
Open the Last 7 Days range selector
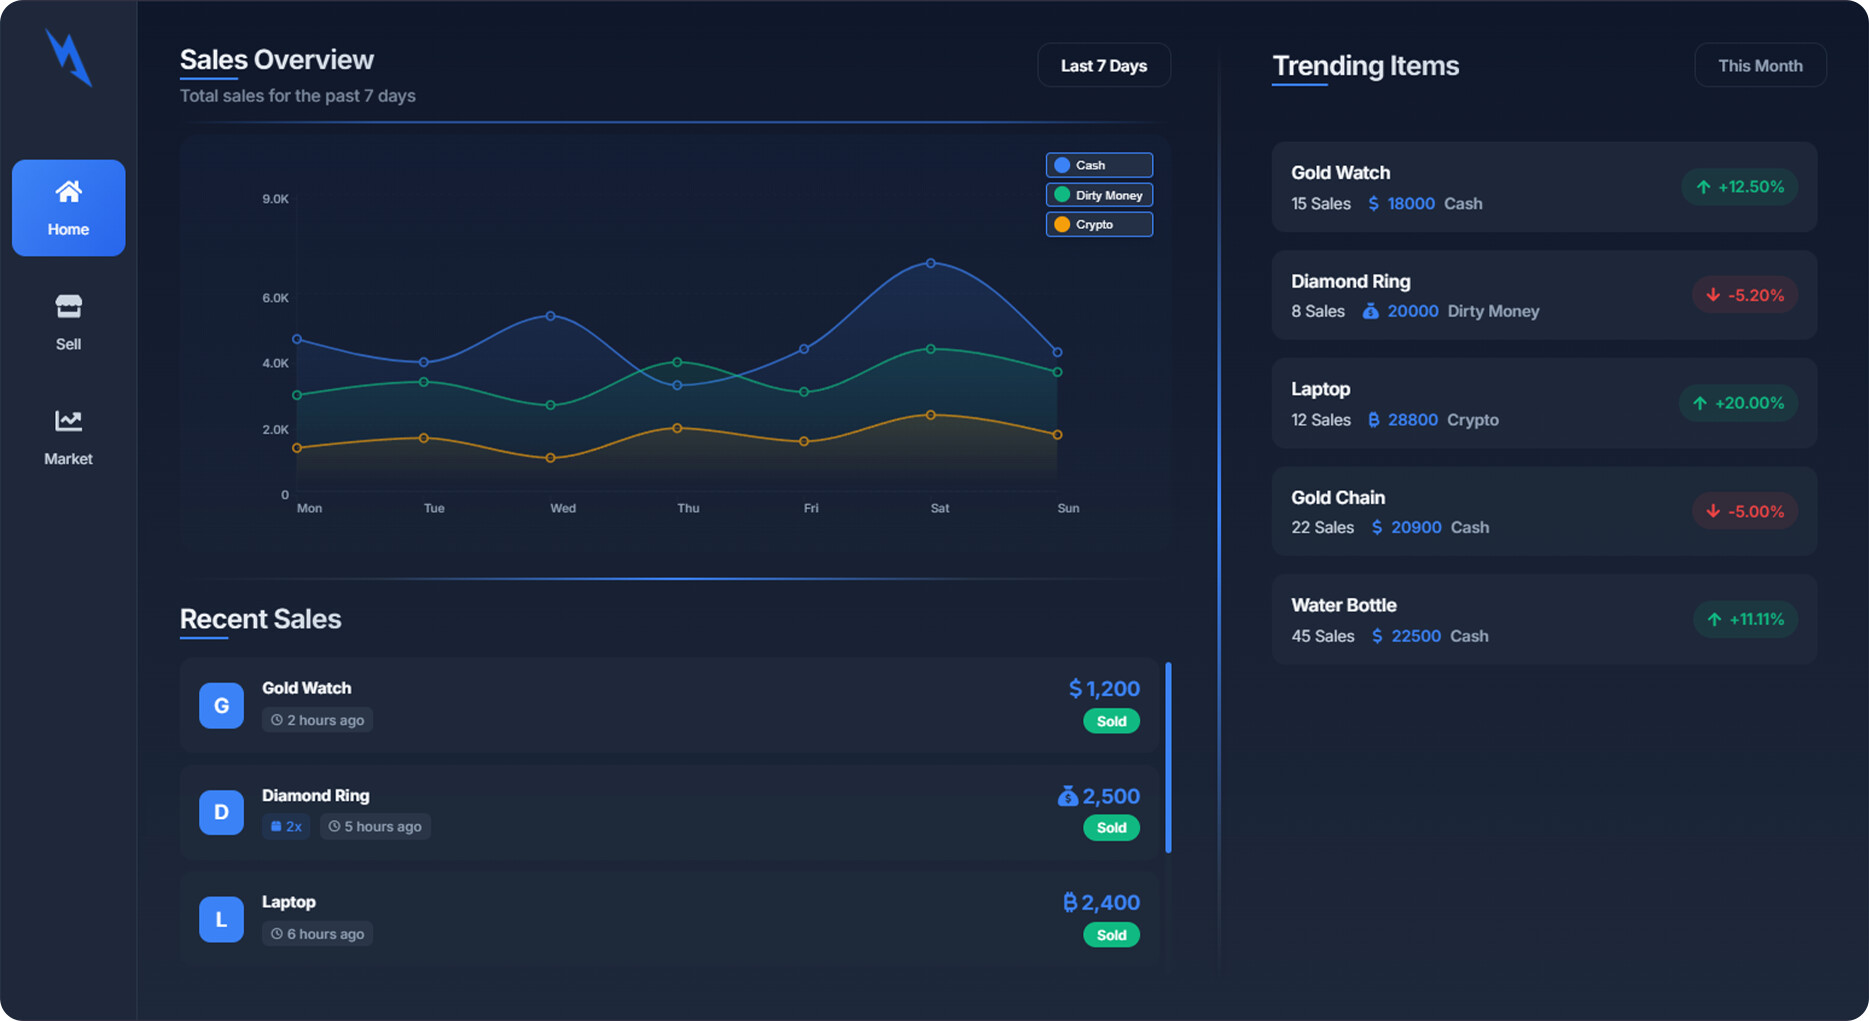click(1103, 65)
